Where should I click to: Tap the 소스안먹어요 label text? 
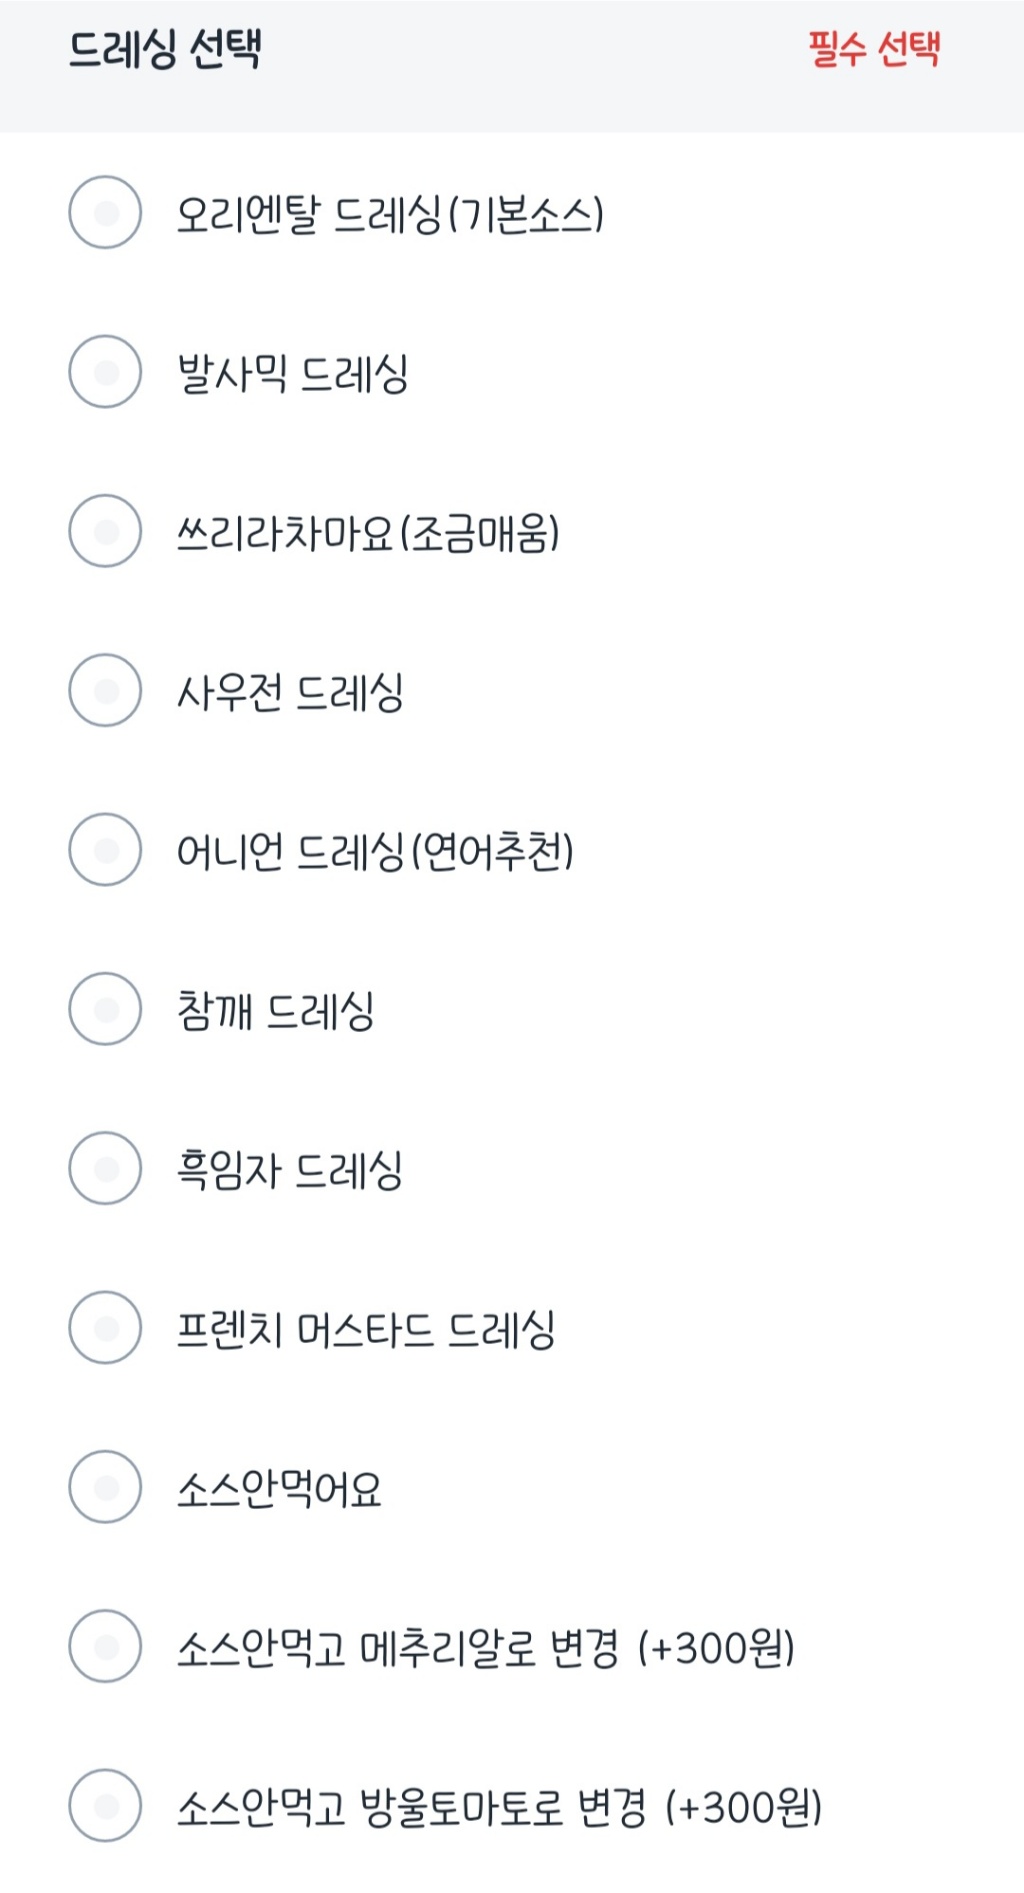tap(279, 1489)
